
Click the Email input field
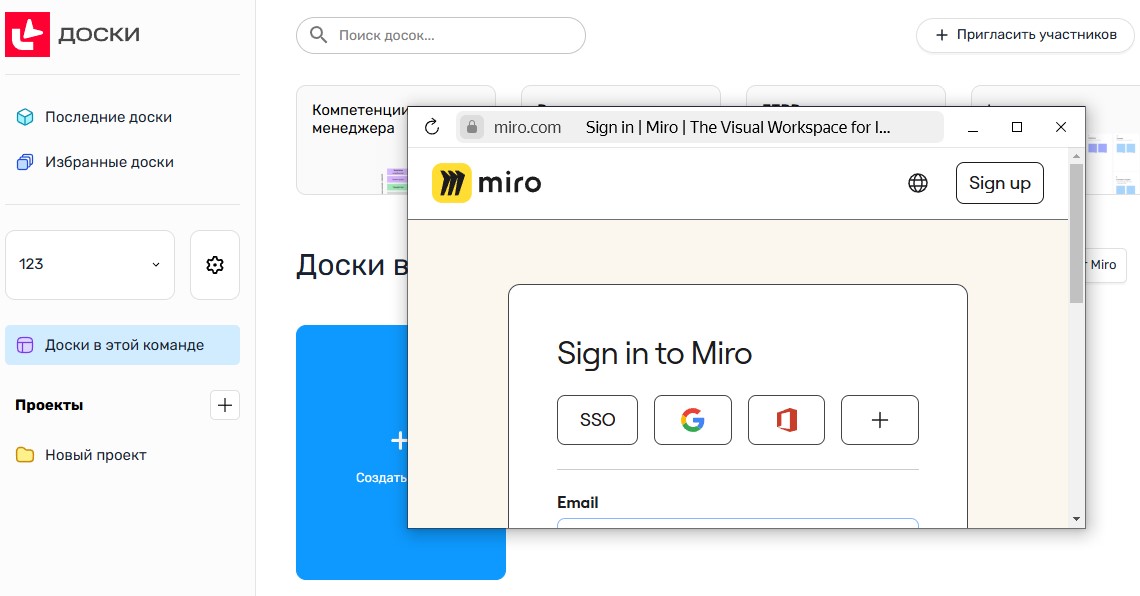click(738, 523)
